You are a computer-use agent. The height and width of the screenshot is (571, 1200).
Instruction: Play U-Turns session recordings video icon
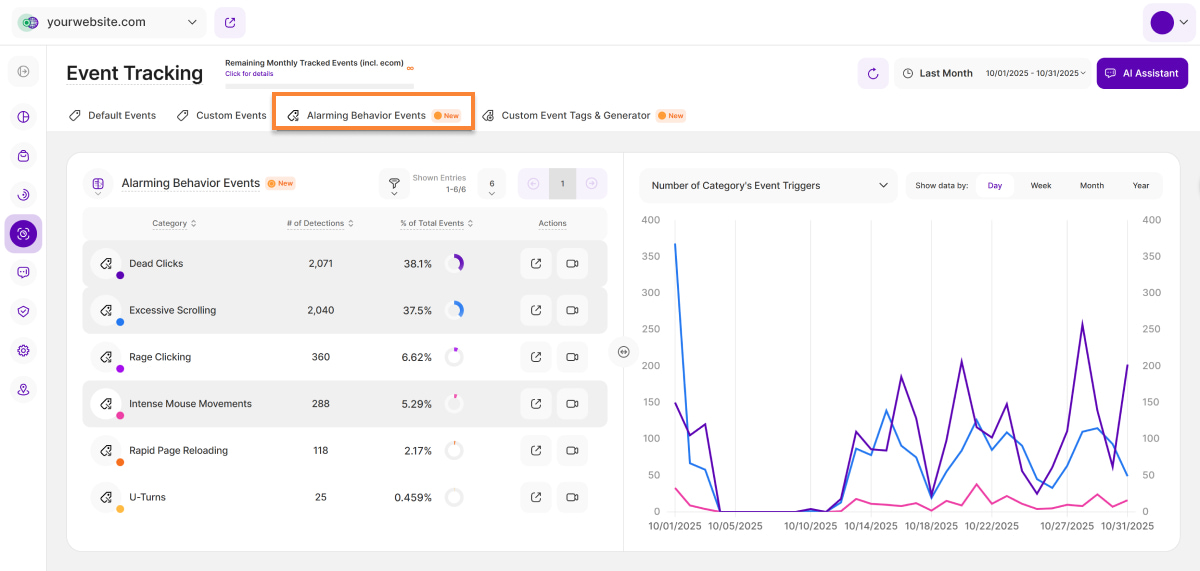572,497
